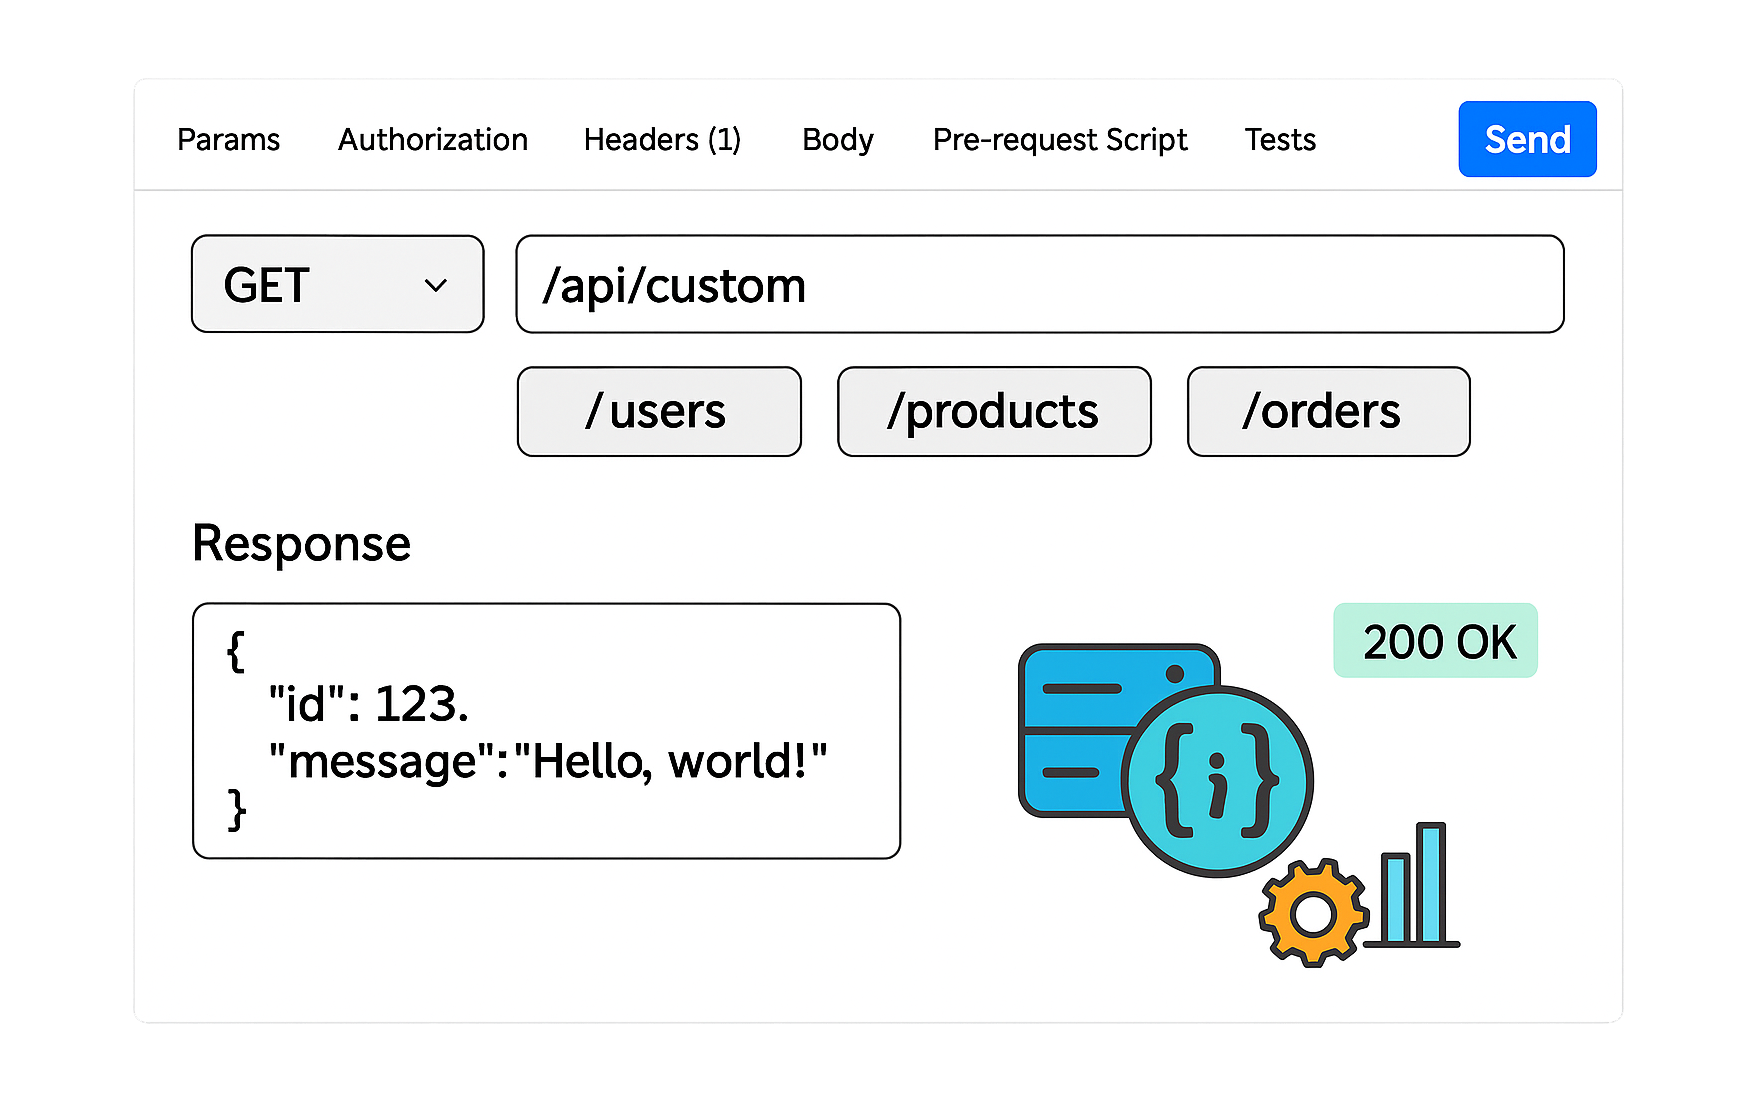Click the Response section heading
Screen dimensions: 1754x1102
[x=301, y=543]
